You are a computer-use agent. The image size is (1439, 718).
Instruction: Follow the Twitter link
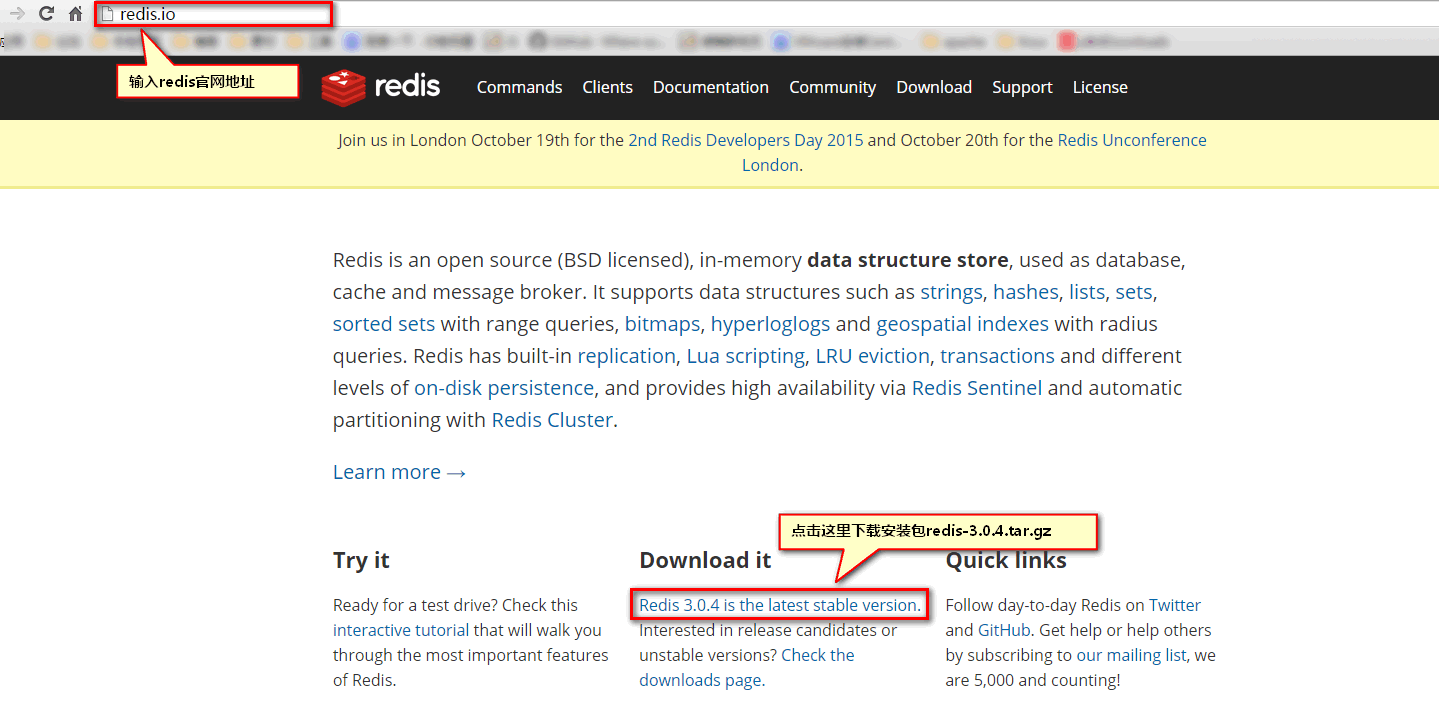(x=1175, y=605)
